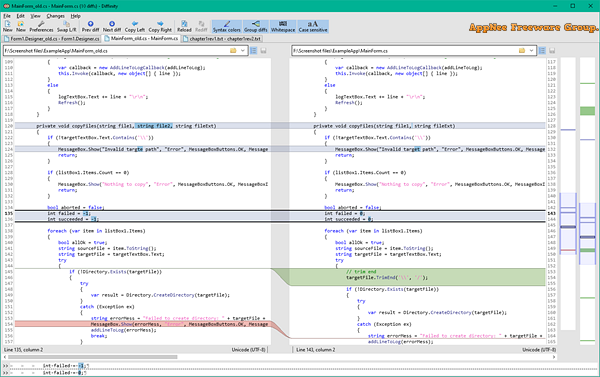The image size is (600, 377).
Task: Toggle left pane line numbers view icon
Action: click(x=254, y=51)
